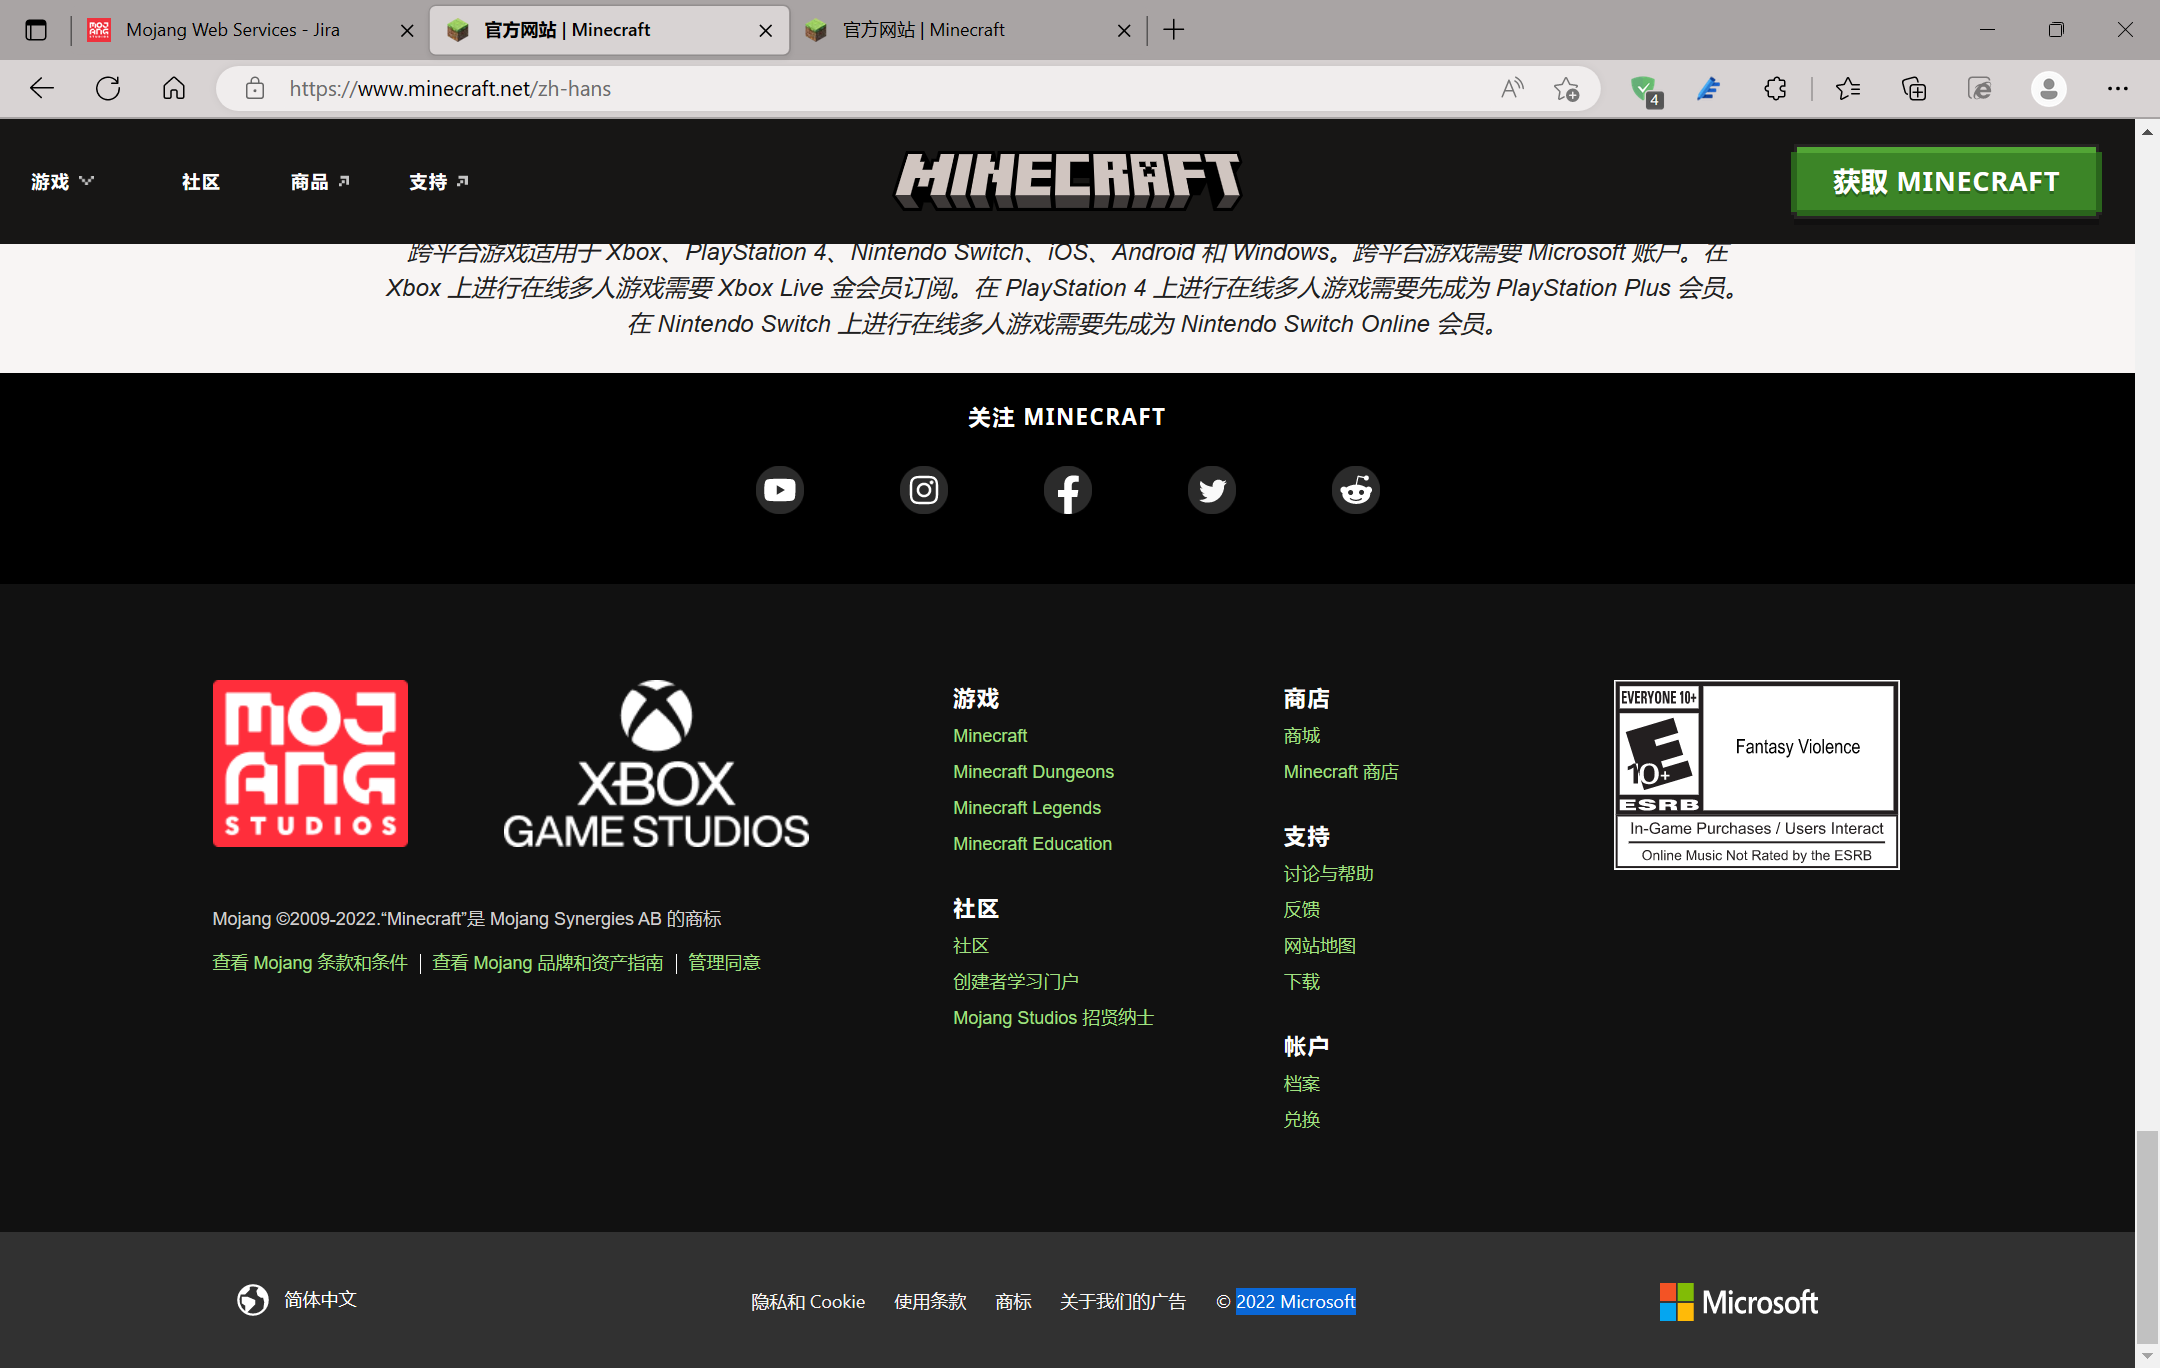Open the Minecraft Dungeons footer link
This screenshot has width=2160, height=1368.
1033,772
